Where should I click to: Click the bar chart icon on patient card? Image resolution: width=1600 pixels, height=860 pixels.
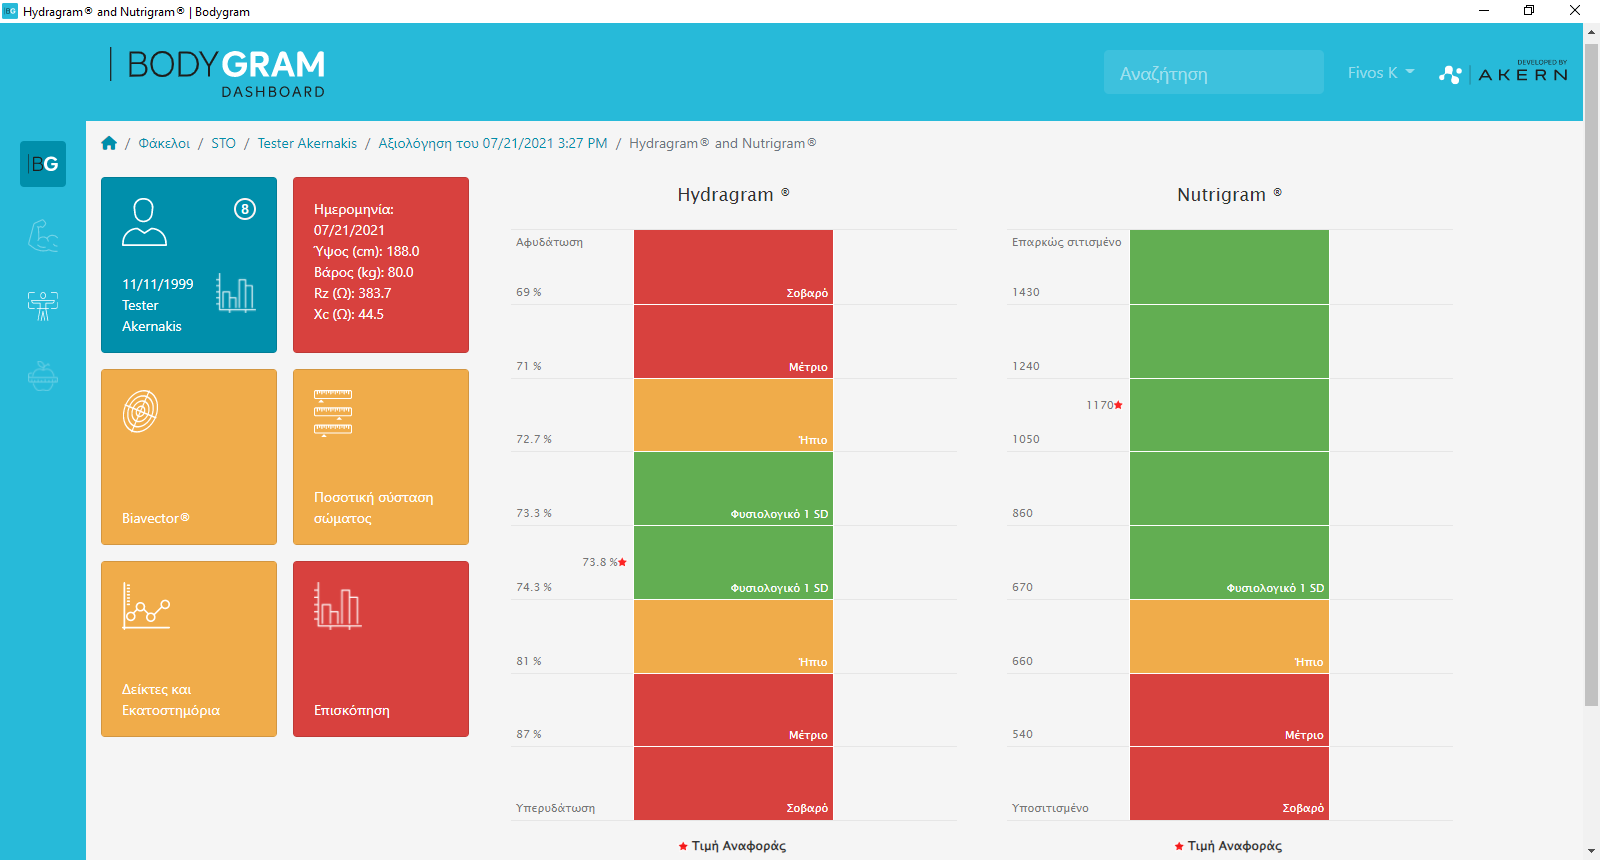(235, 294)
